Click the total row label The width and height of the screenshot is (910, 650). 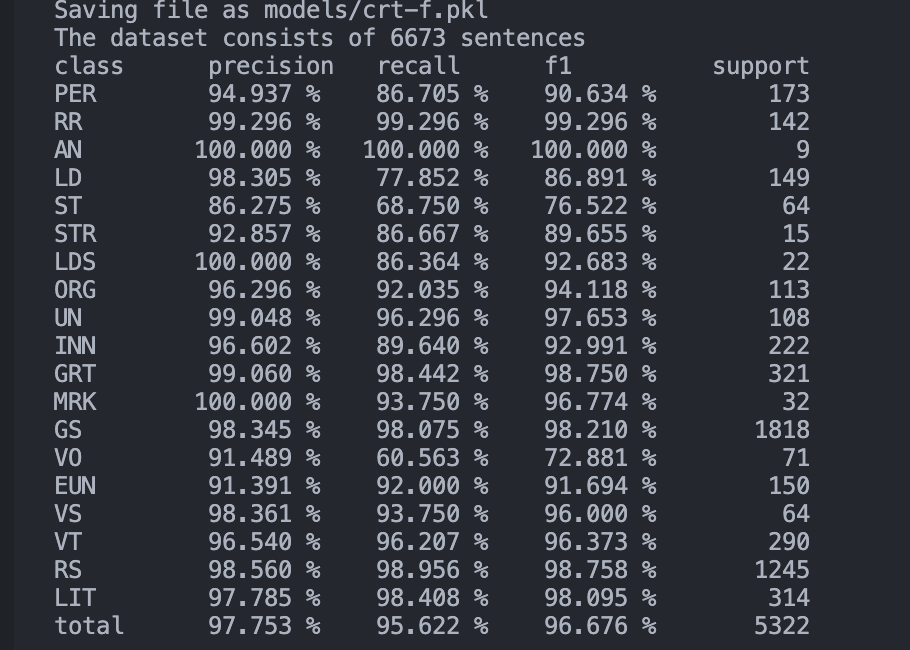tap(89, 626)
